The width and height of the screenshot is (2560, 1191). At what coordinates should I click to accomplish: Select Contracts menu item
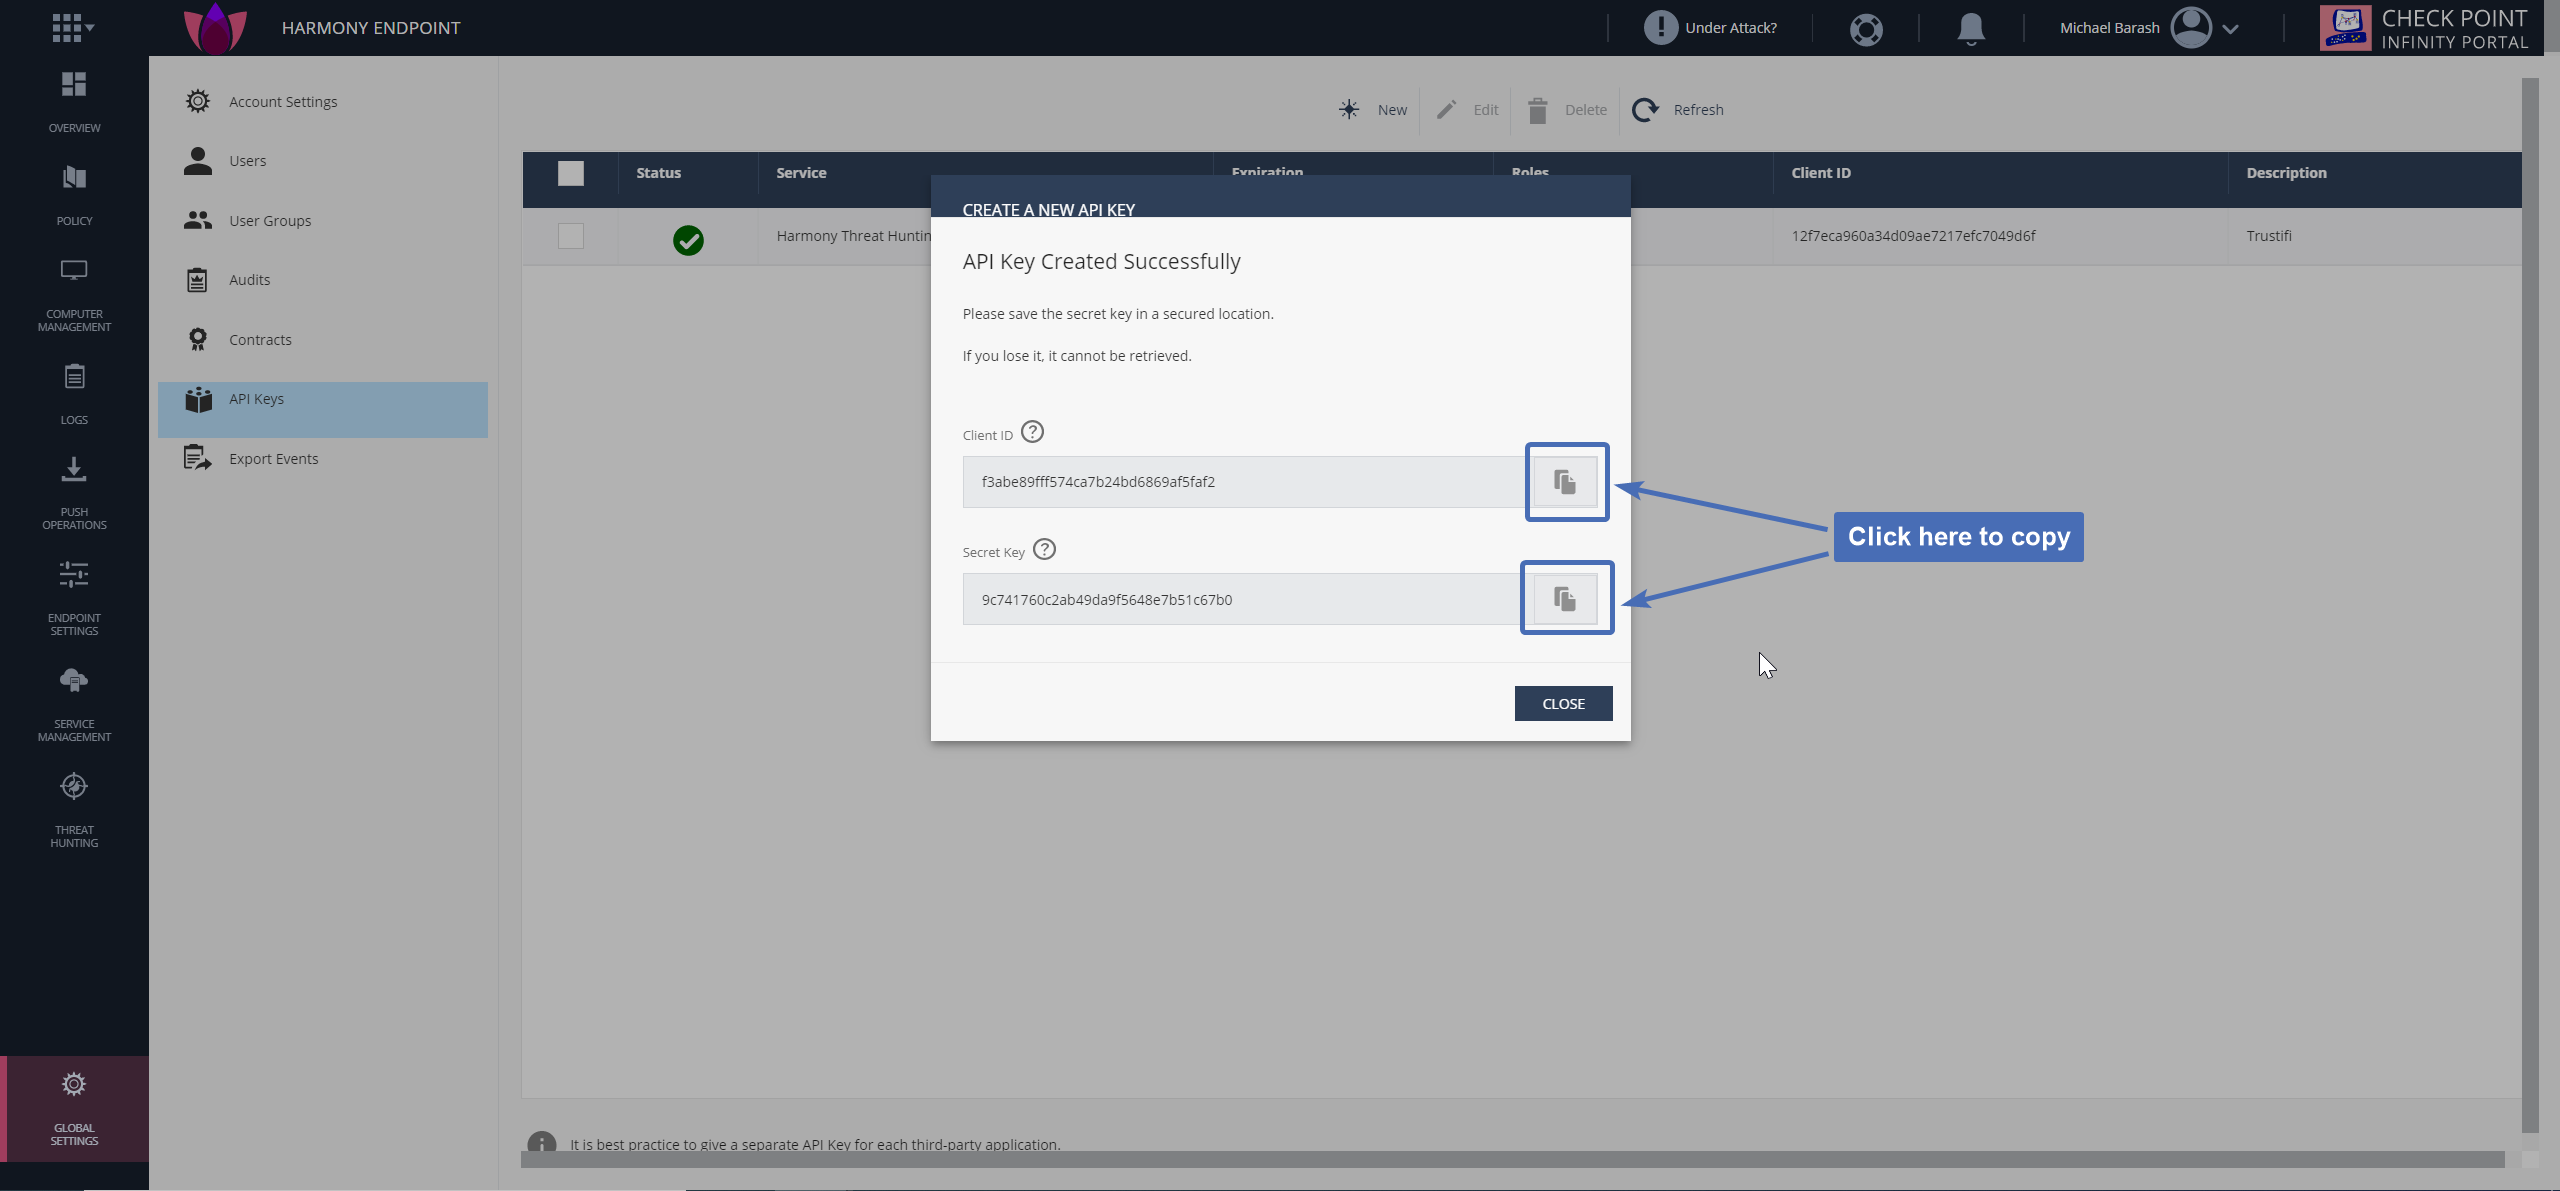[x=322, y=340]
